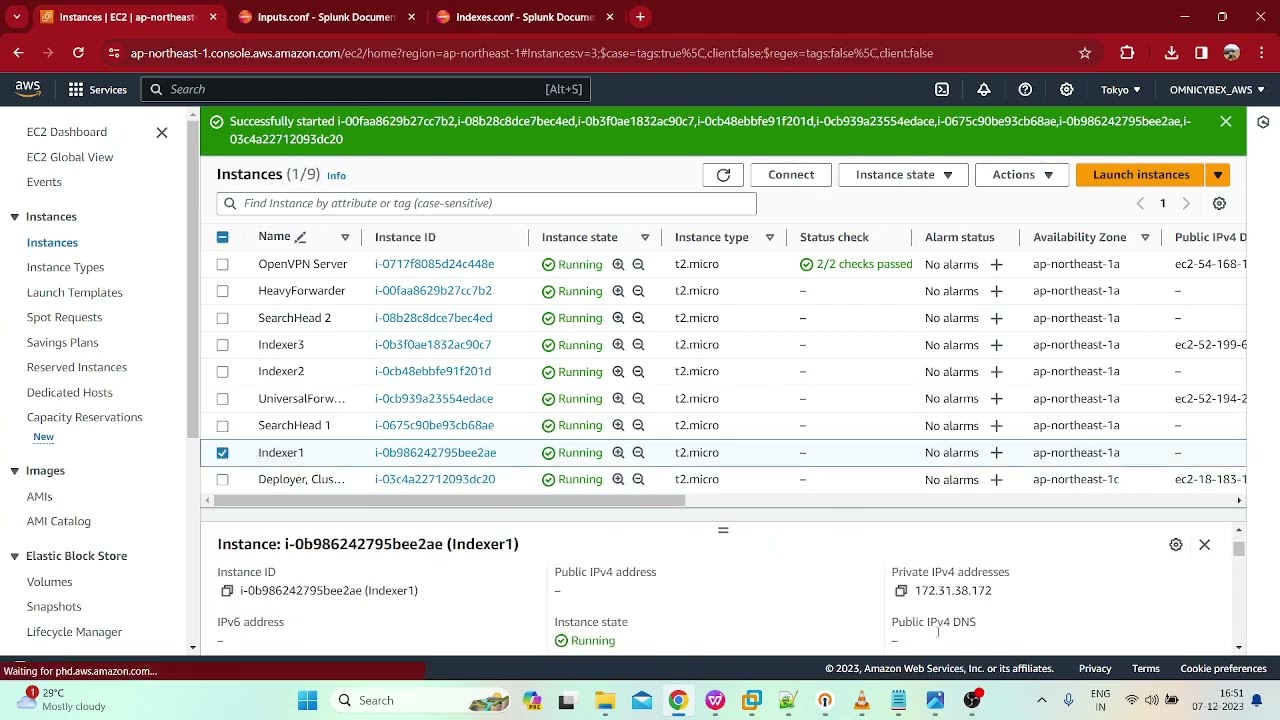Zoom out on HeavyForwarder instance state

pyautogui.click(x=638, y=291)
